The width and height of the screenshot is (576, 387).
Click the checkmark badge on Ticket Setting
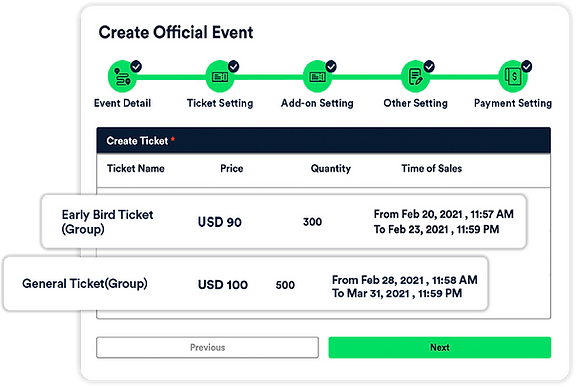(x=234, y=66)
